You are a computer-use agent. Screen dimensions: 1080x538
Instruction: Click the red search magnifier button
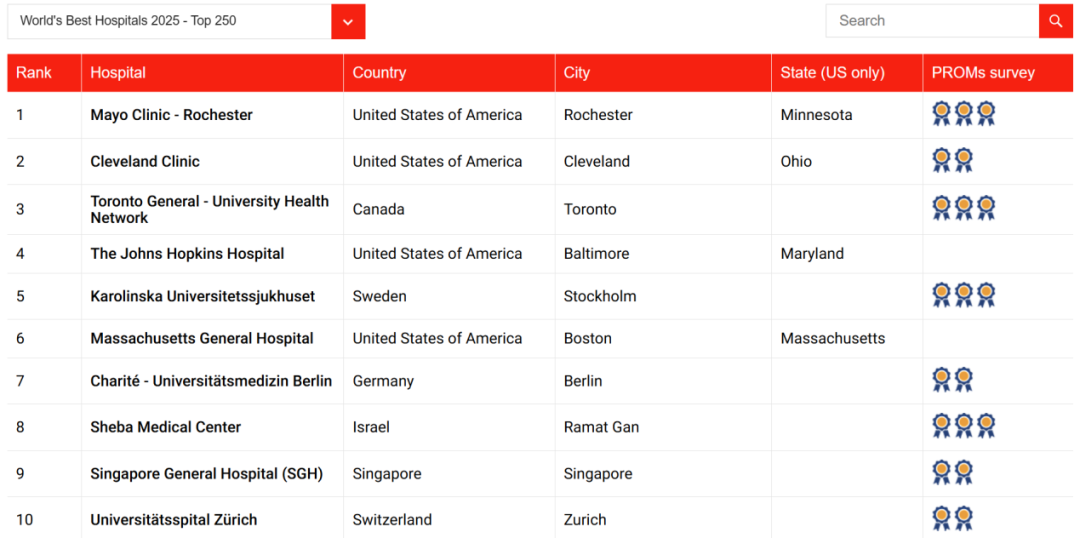(1055, 21)
